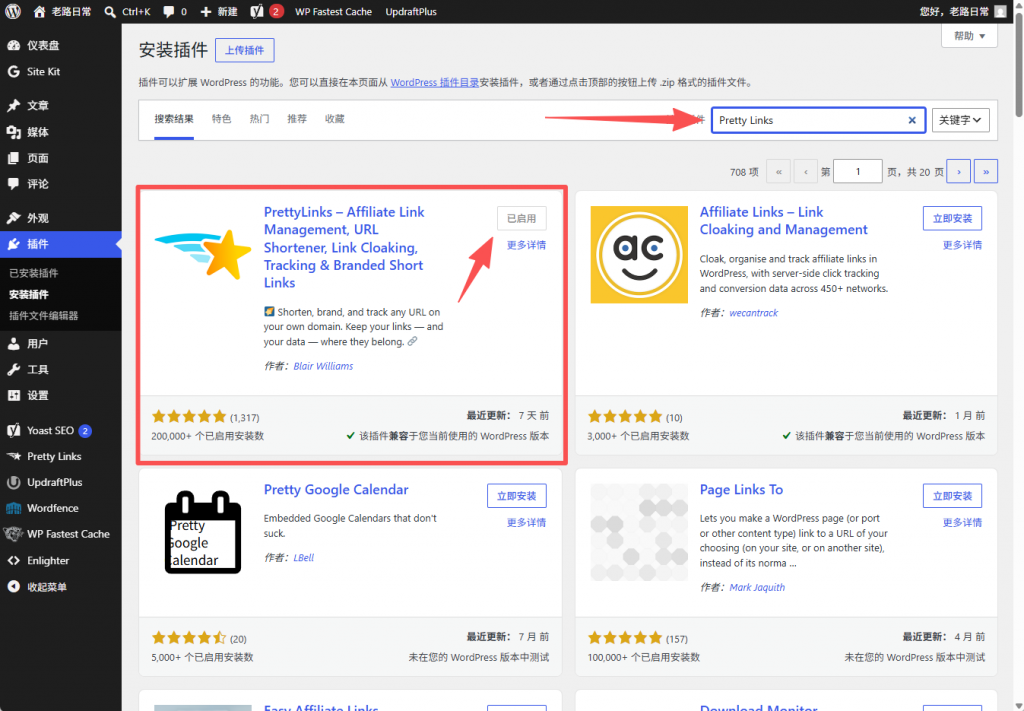Open author wecantrack link
Image resolution: width=1024 pixels, height=711 pixels.
tap(754, 313)
